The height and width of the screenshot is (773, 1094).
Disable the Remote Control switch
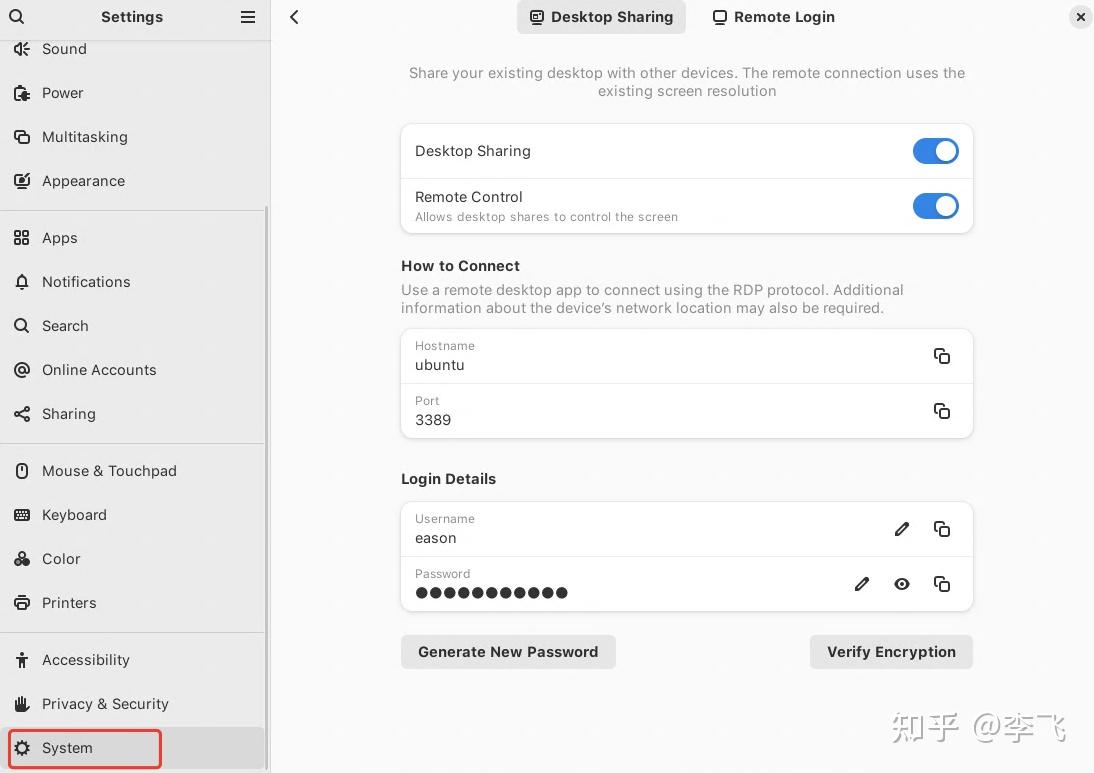pyautogui.click(x=935, y=206)
